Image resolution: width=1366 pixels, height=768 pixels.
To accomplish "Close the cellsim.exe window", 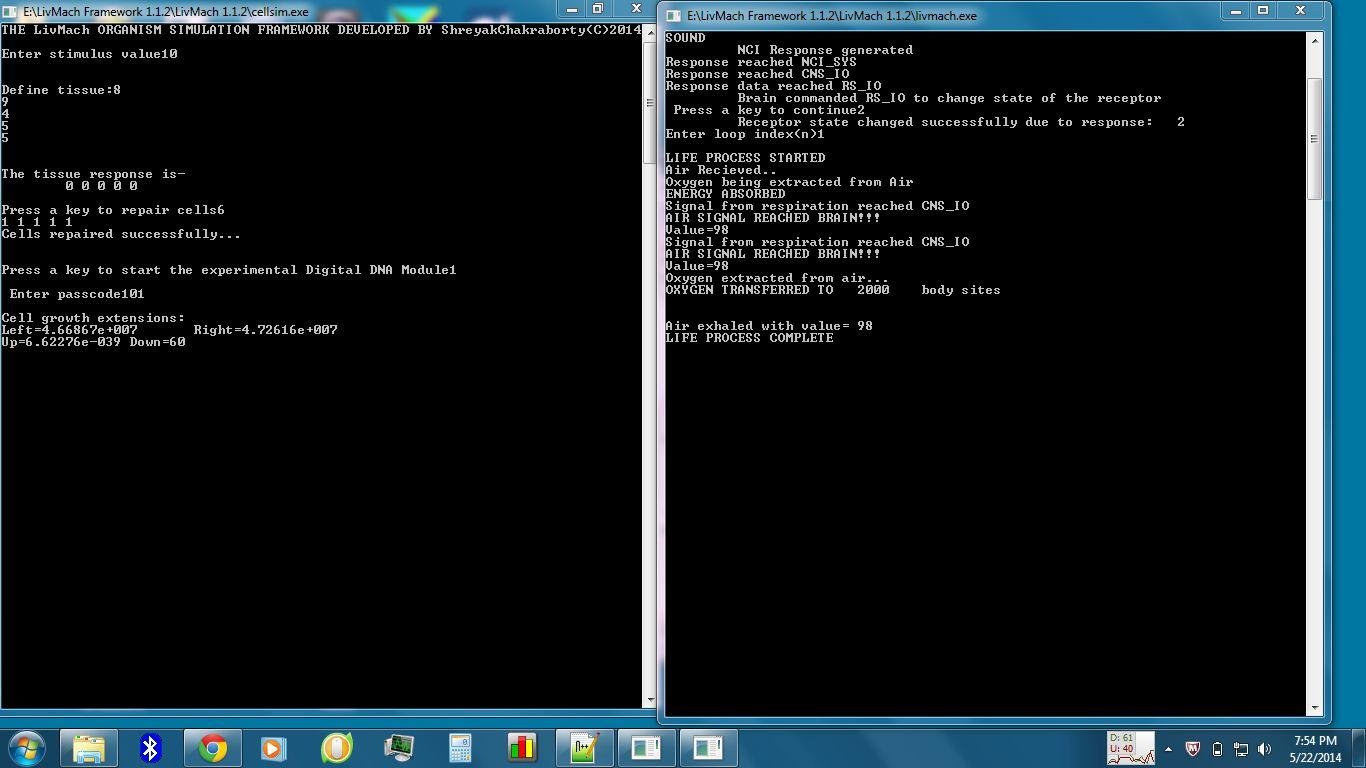I will pyautogui.click(x=635, y=9).
